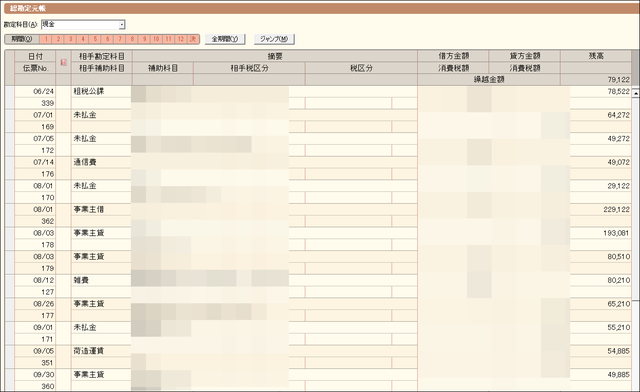This screenshot has height=392, width=640.
Task: Click the 相手勘定科目 column header
Action: 102,56
